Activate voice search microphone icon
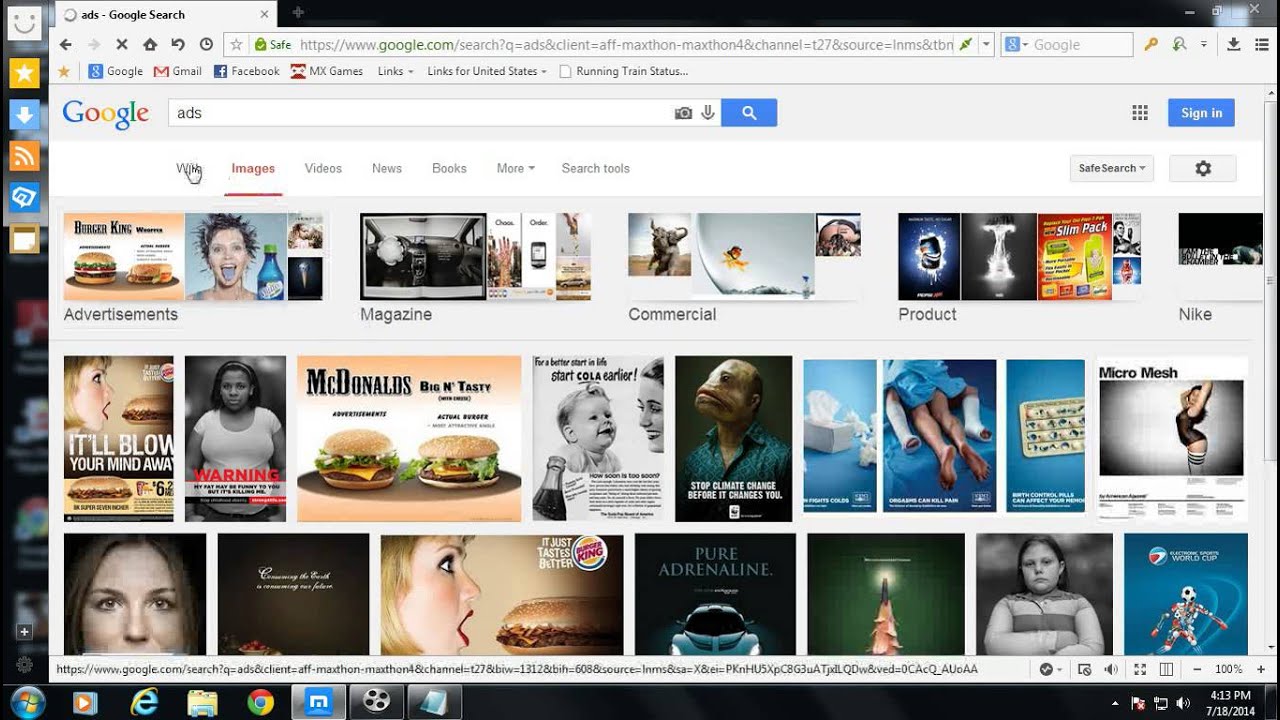The width and height of the screenshot is (1280, 720). pos(708,113)
